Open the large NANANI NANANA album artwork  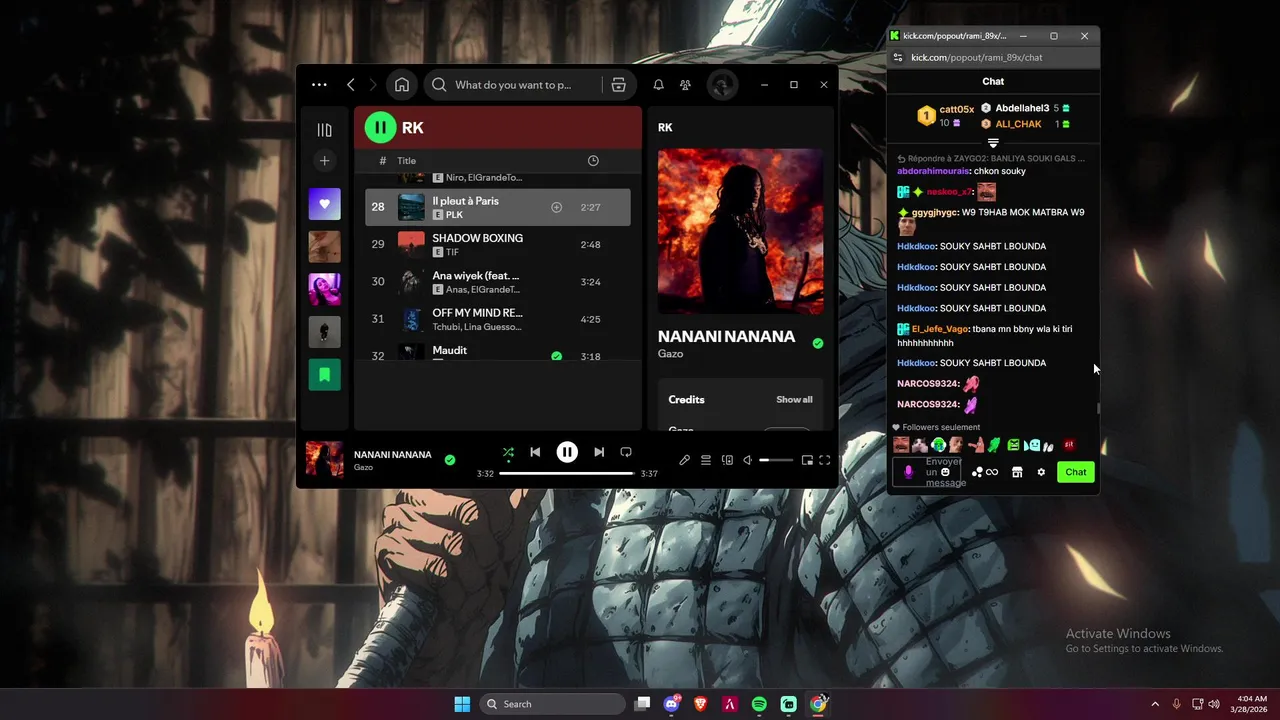740,231
